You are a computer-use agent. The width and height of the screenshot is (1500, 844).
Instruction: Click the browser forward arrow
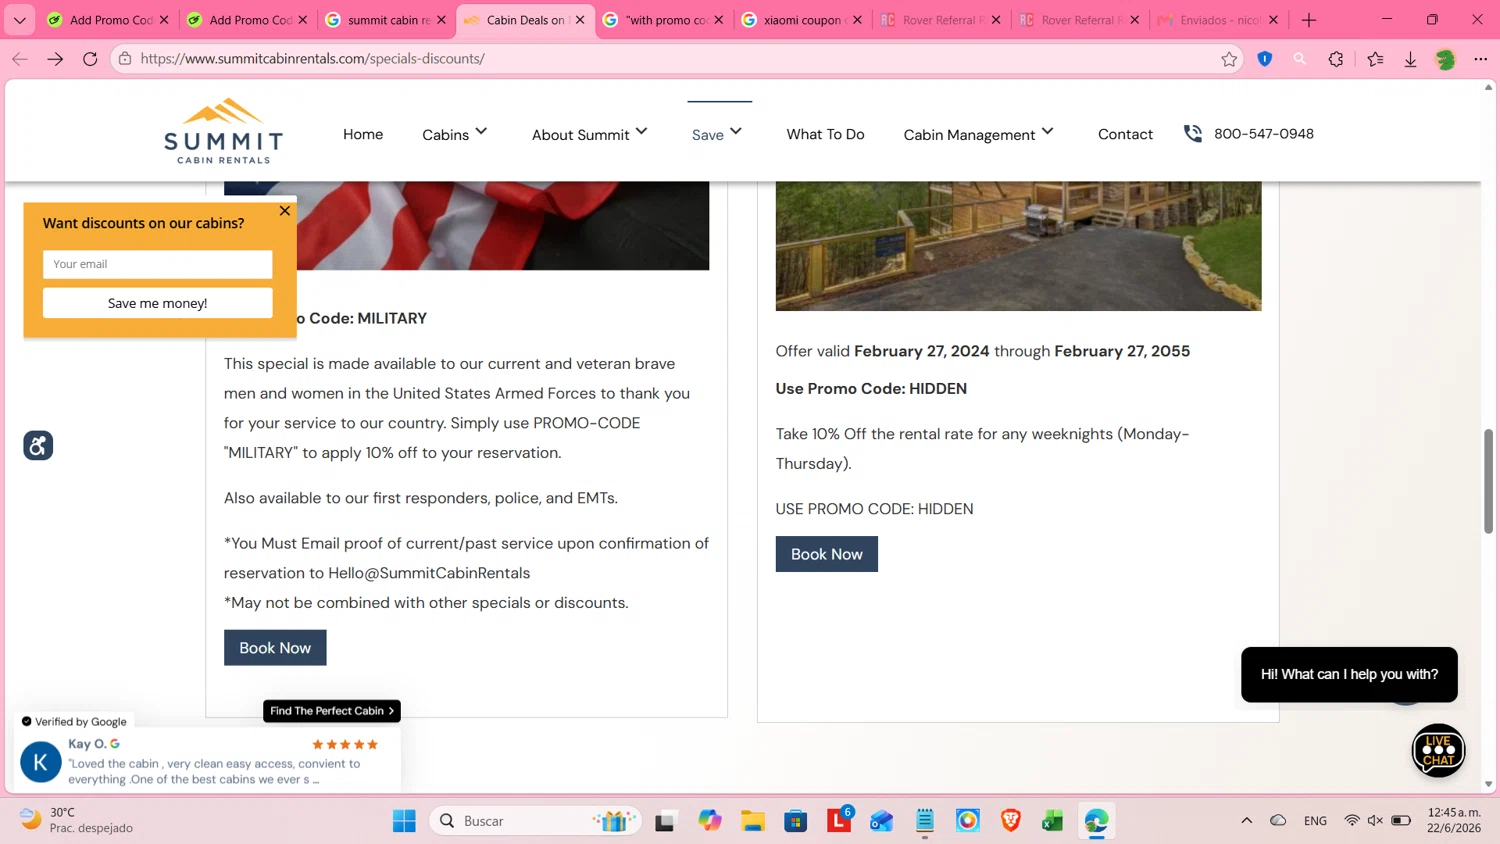[55, 59]
